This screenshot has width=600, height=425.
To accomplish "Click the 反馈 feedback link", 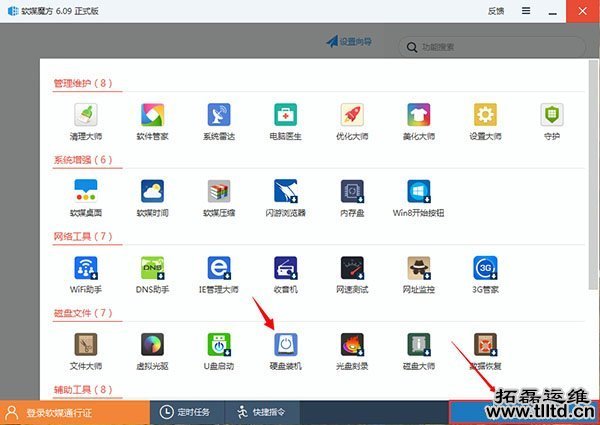I will click(x=496, y=11).
